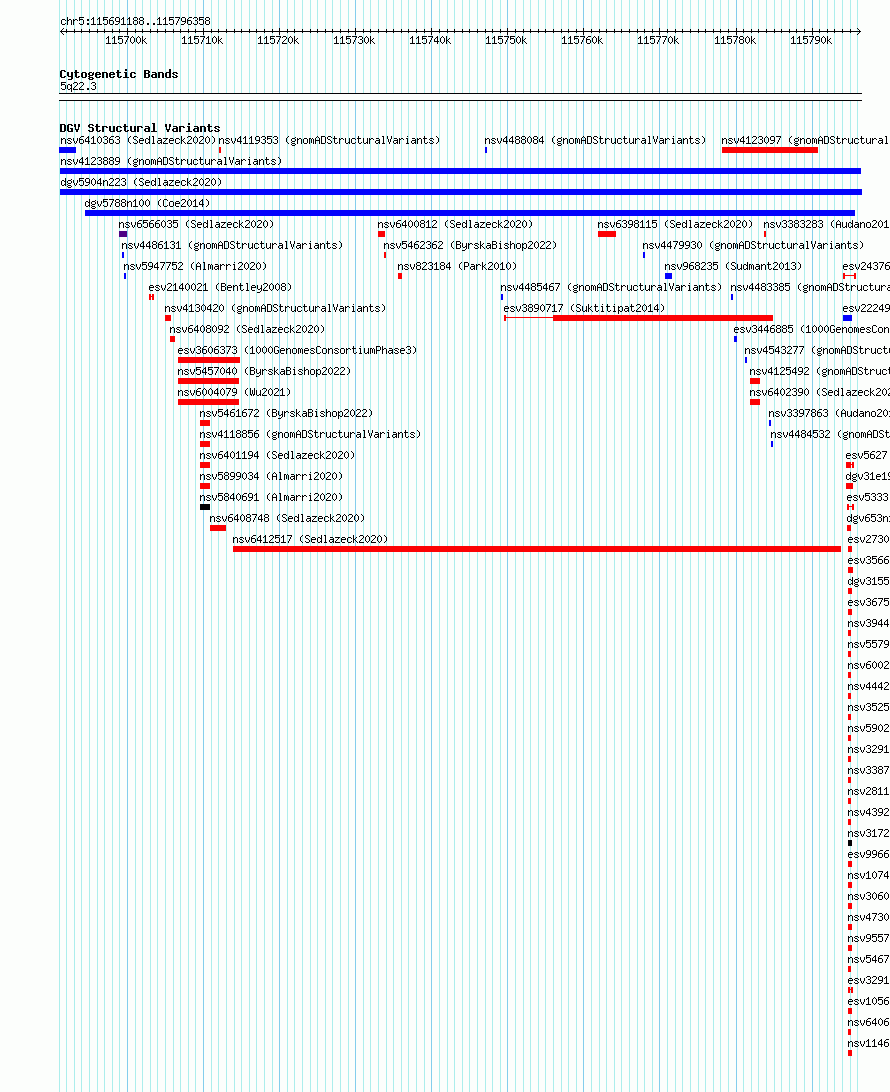Viewport: 890px width, 1092px height.
Task: Click the 115760k ruler tick label
Action: [581, 40]
